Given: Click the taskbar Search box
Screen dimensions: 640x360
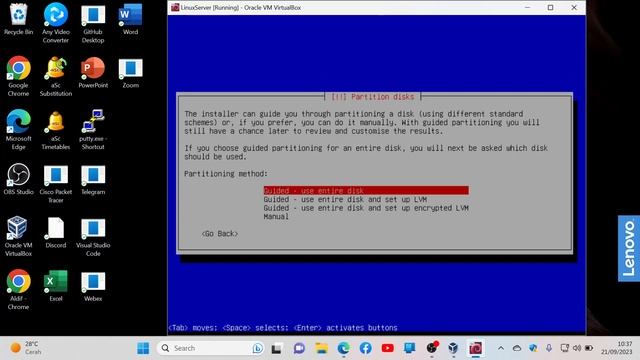Looking at the screenshot, I should pyautogui.click(x=211, y=348).
